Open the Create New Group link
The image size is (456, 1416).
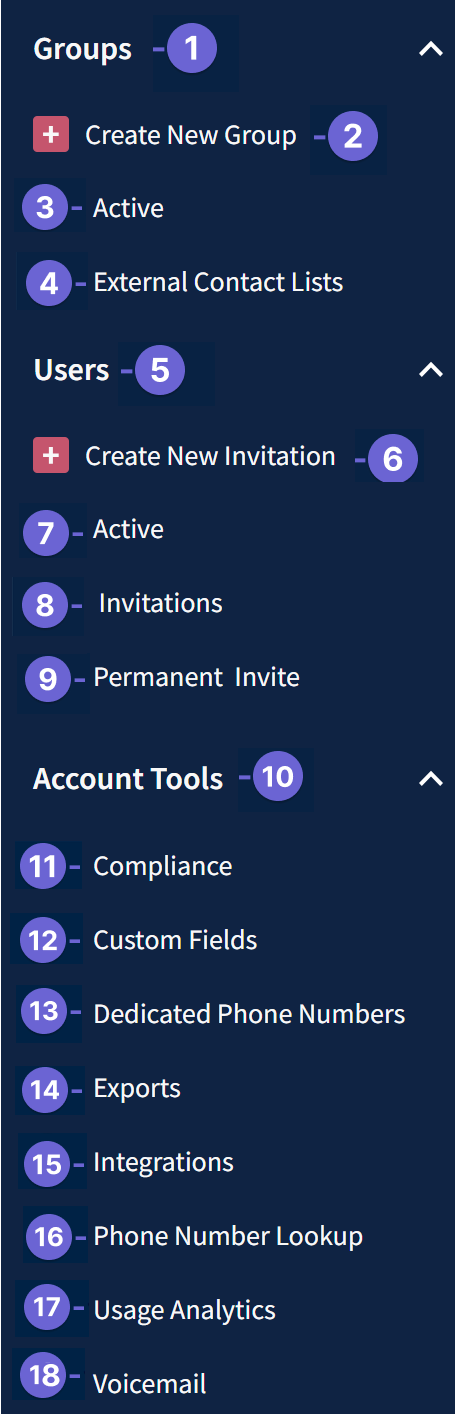[x=191, y=135]
